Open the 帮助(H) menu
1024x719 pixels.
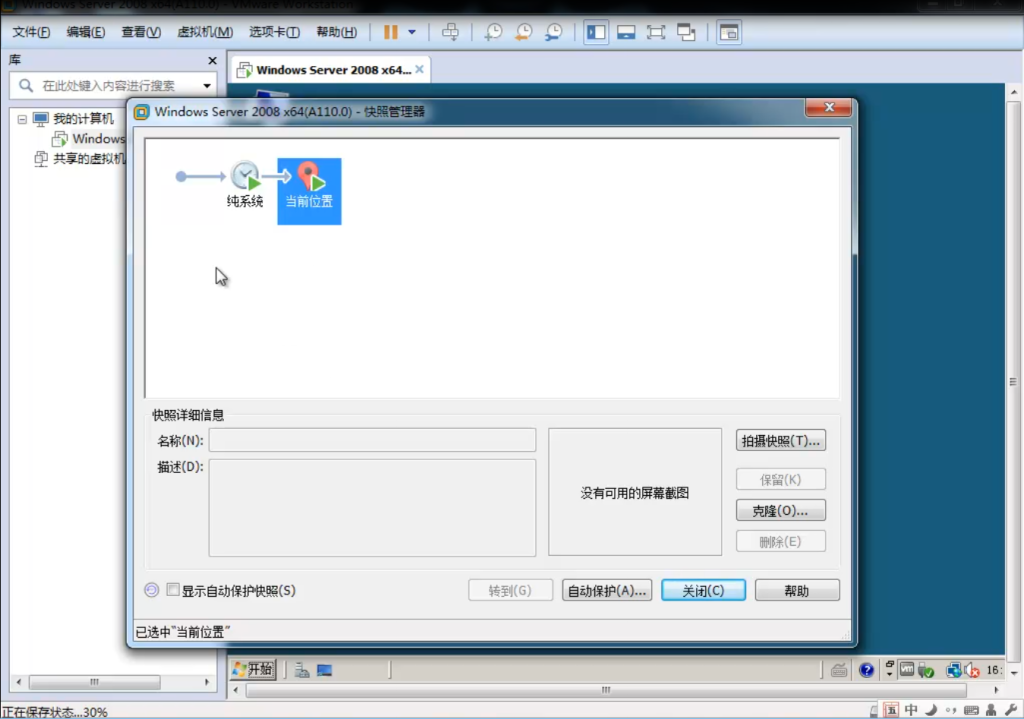[x=336, y=32]
